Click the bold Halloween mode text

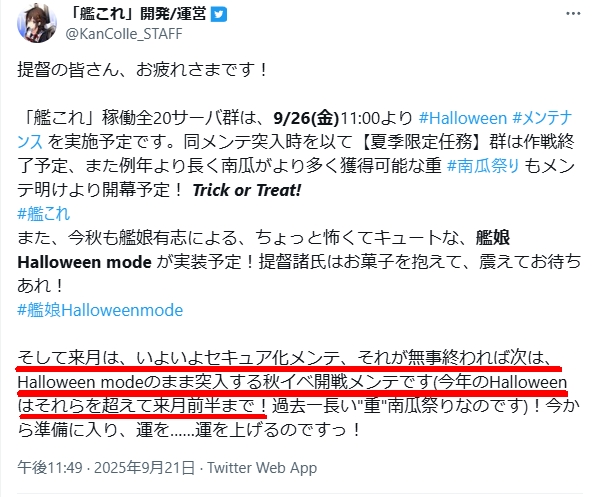coord(84,262)
